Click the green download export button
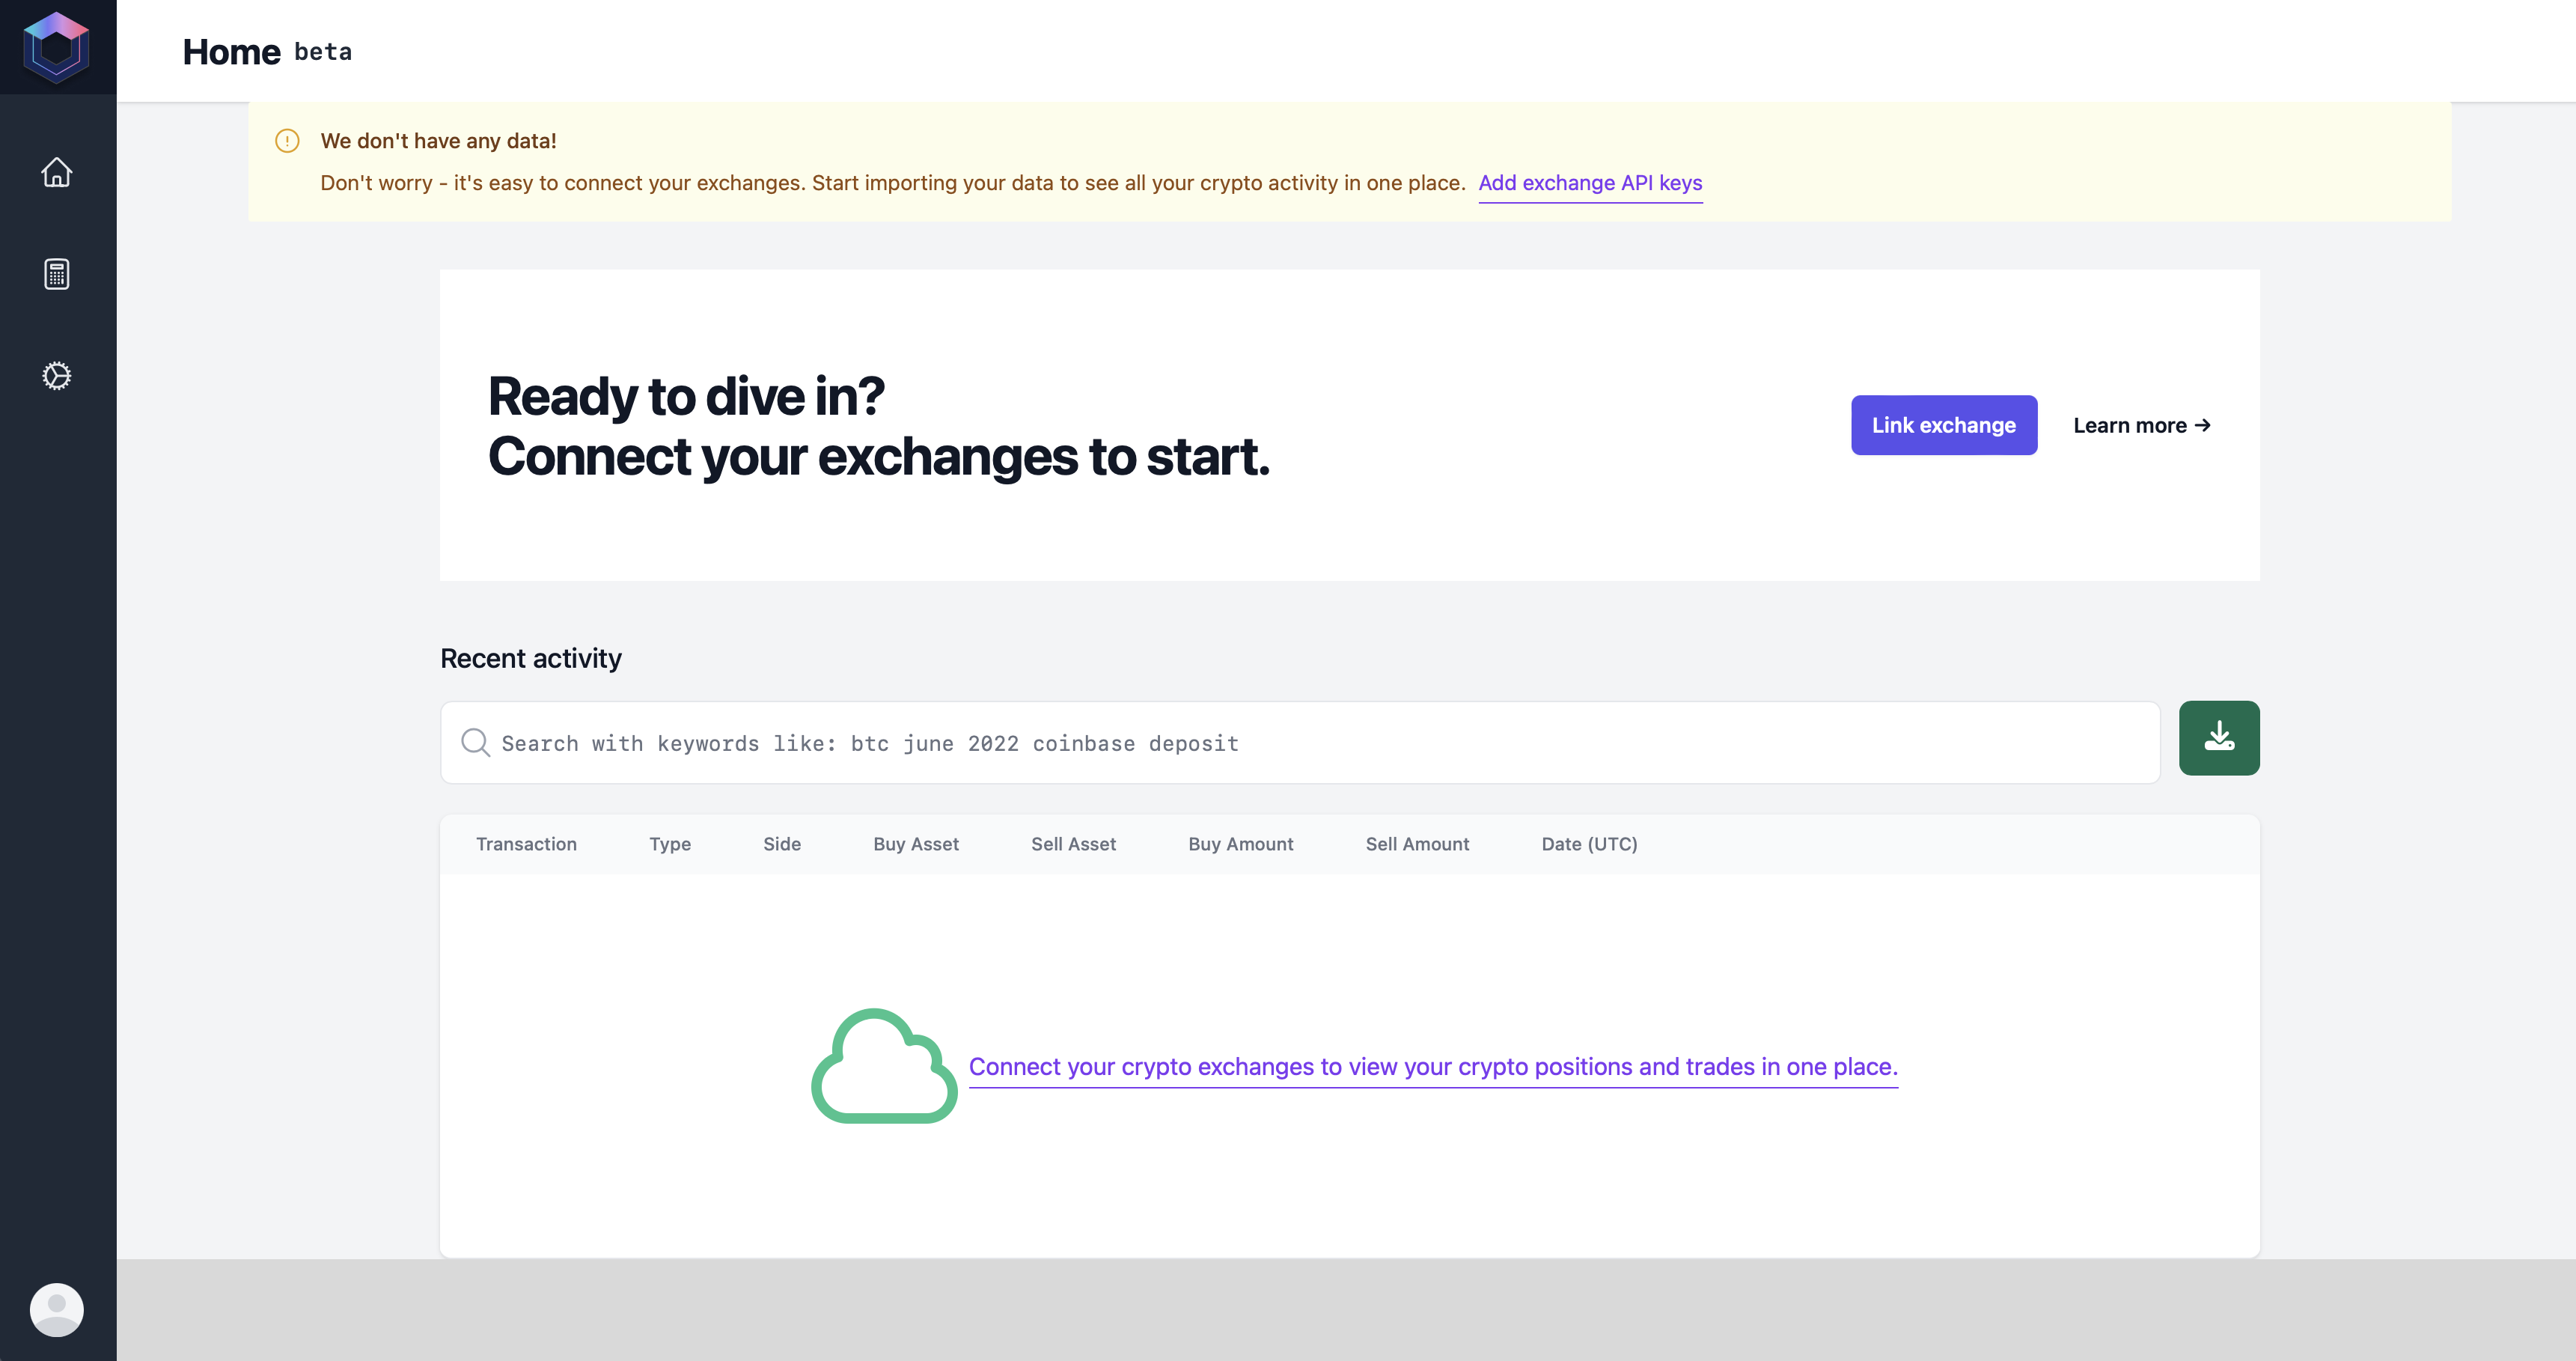The height and width of the screenshot is (1361, 2576). pos(2218,738)
